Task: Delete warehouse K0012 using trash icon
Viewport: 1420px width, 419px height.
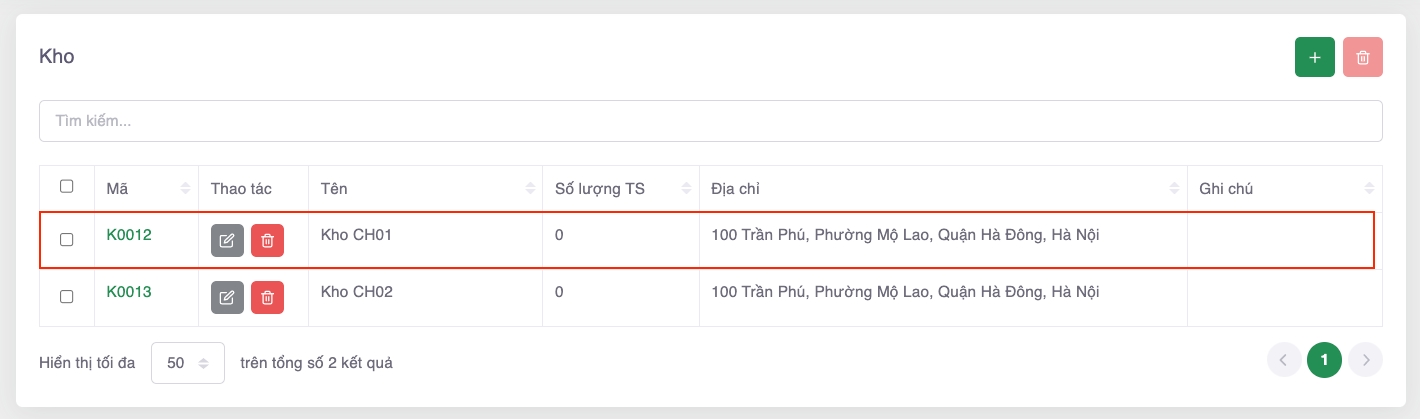Action: point(267,240)
